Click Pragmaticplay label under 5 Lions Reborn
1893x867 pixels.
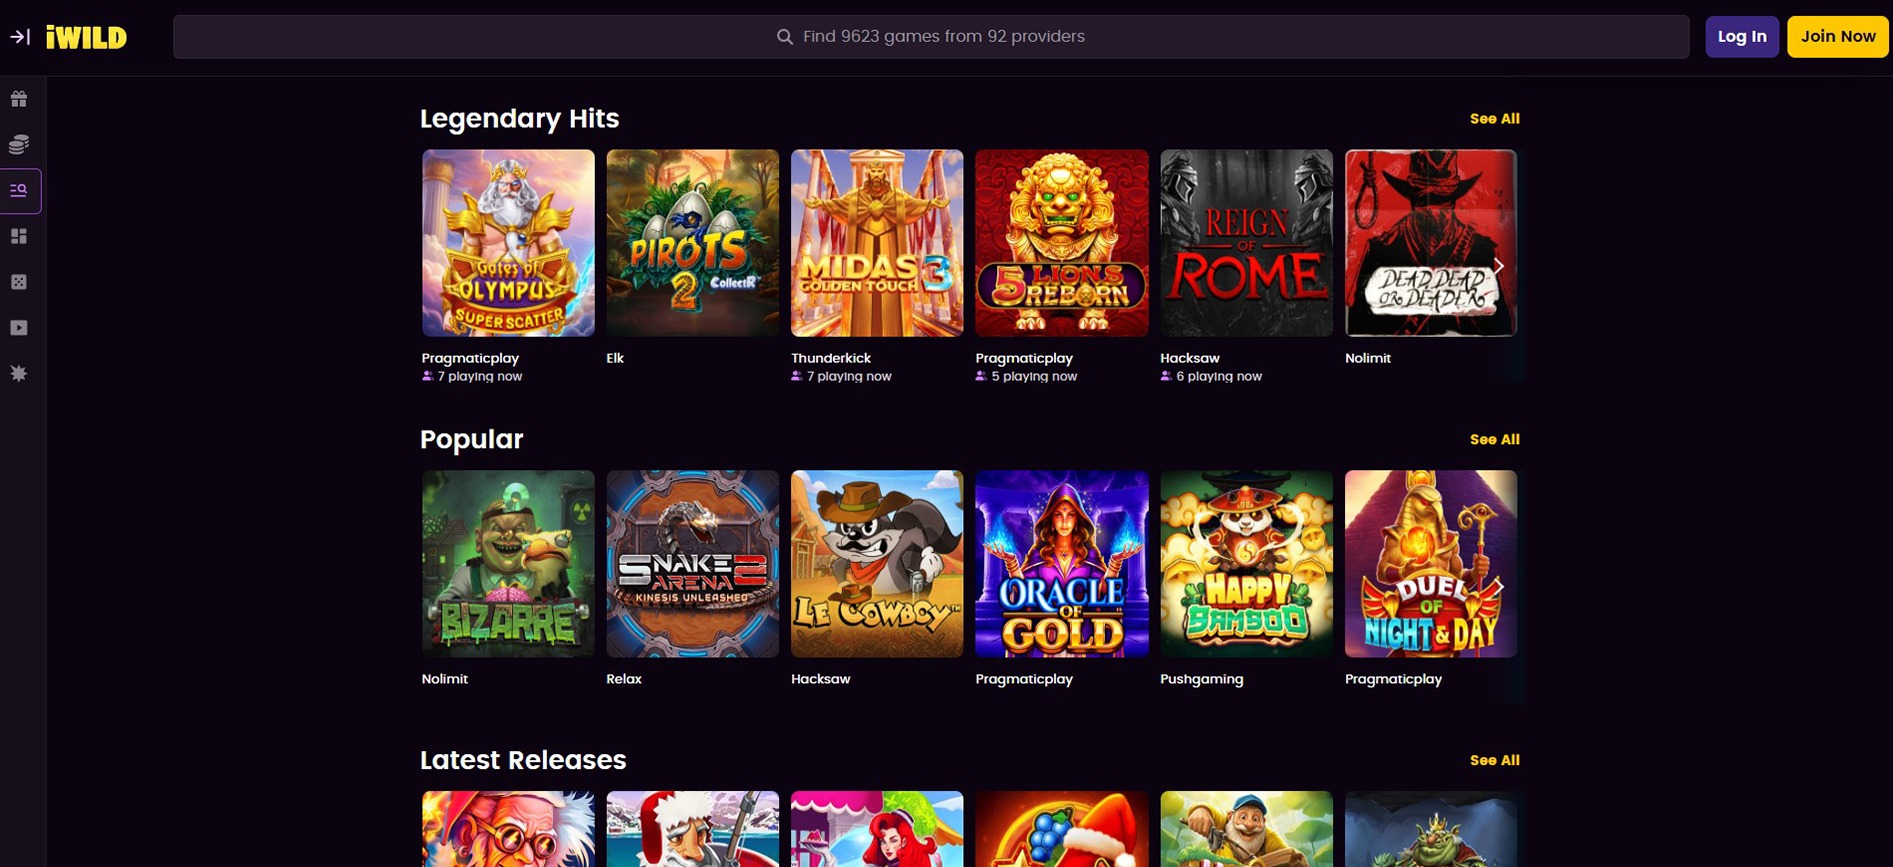pos(1024,358)
